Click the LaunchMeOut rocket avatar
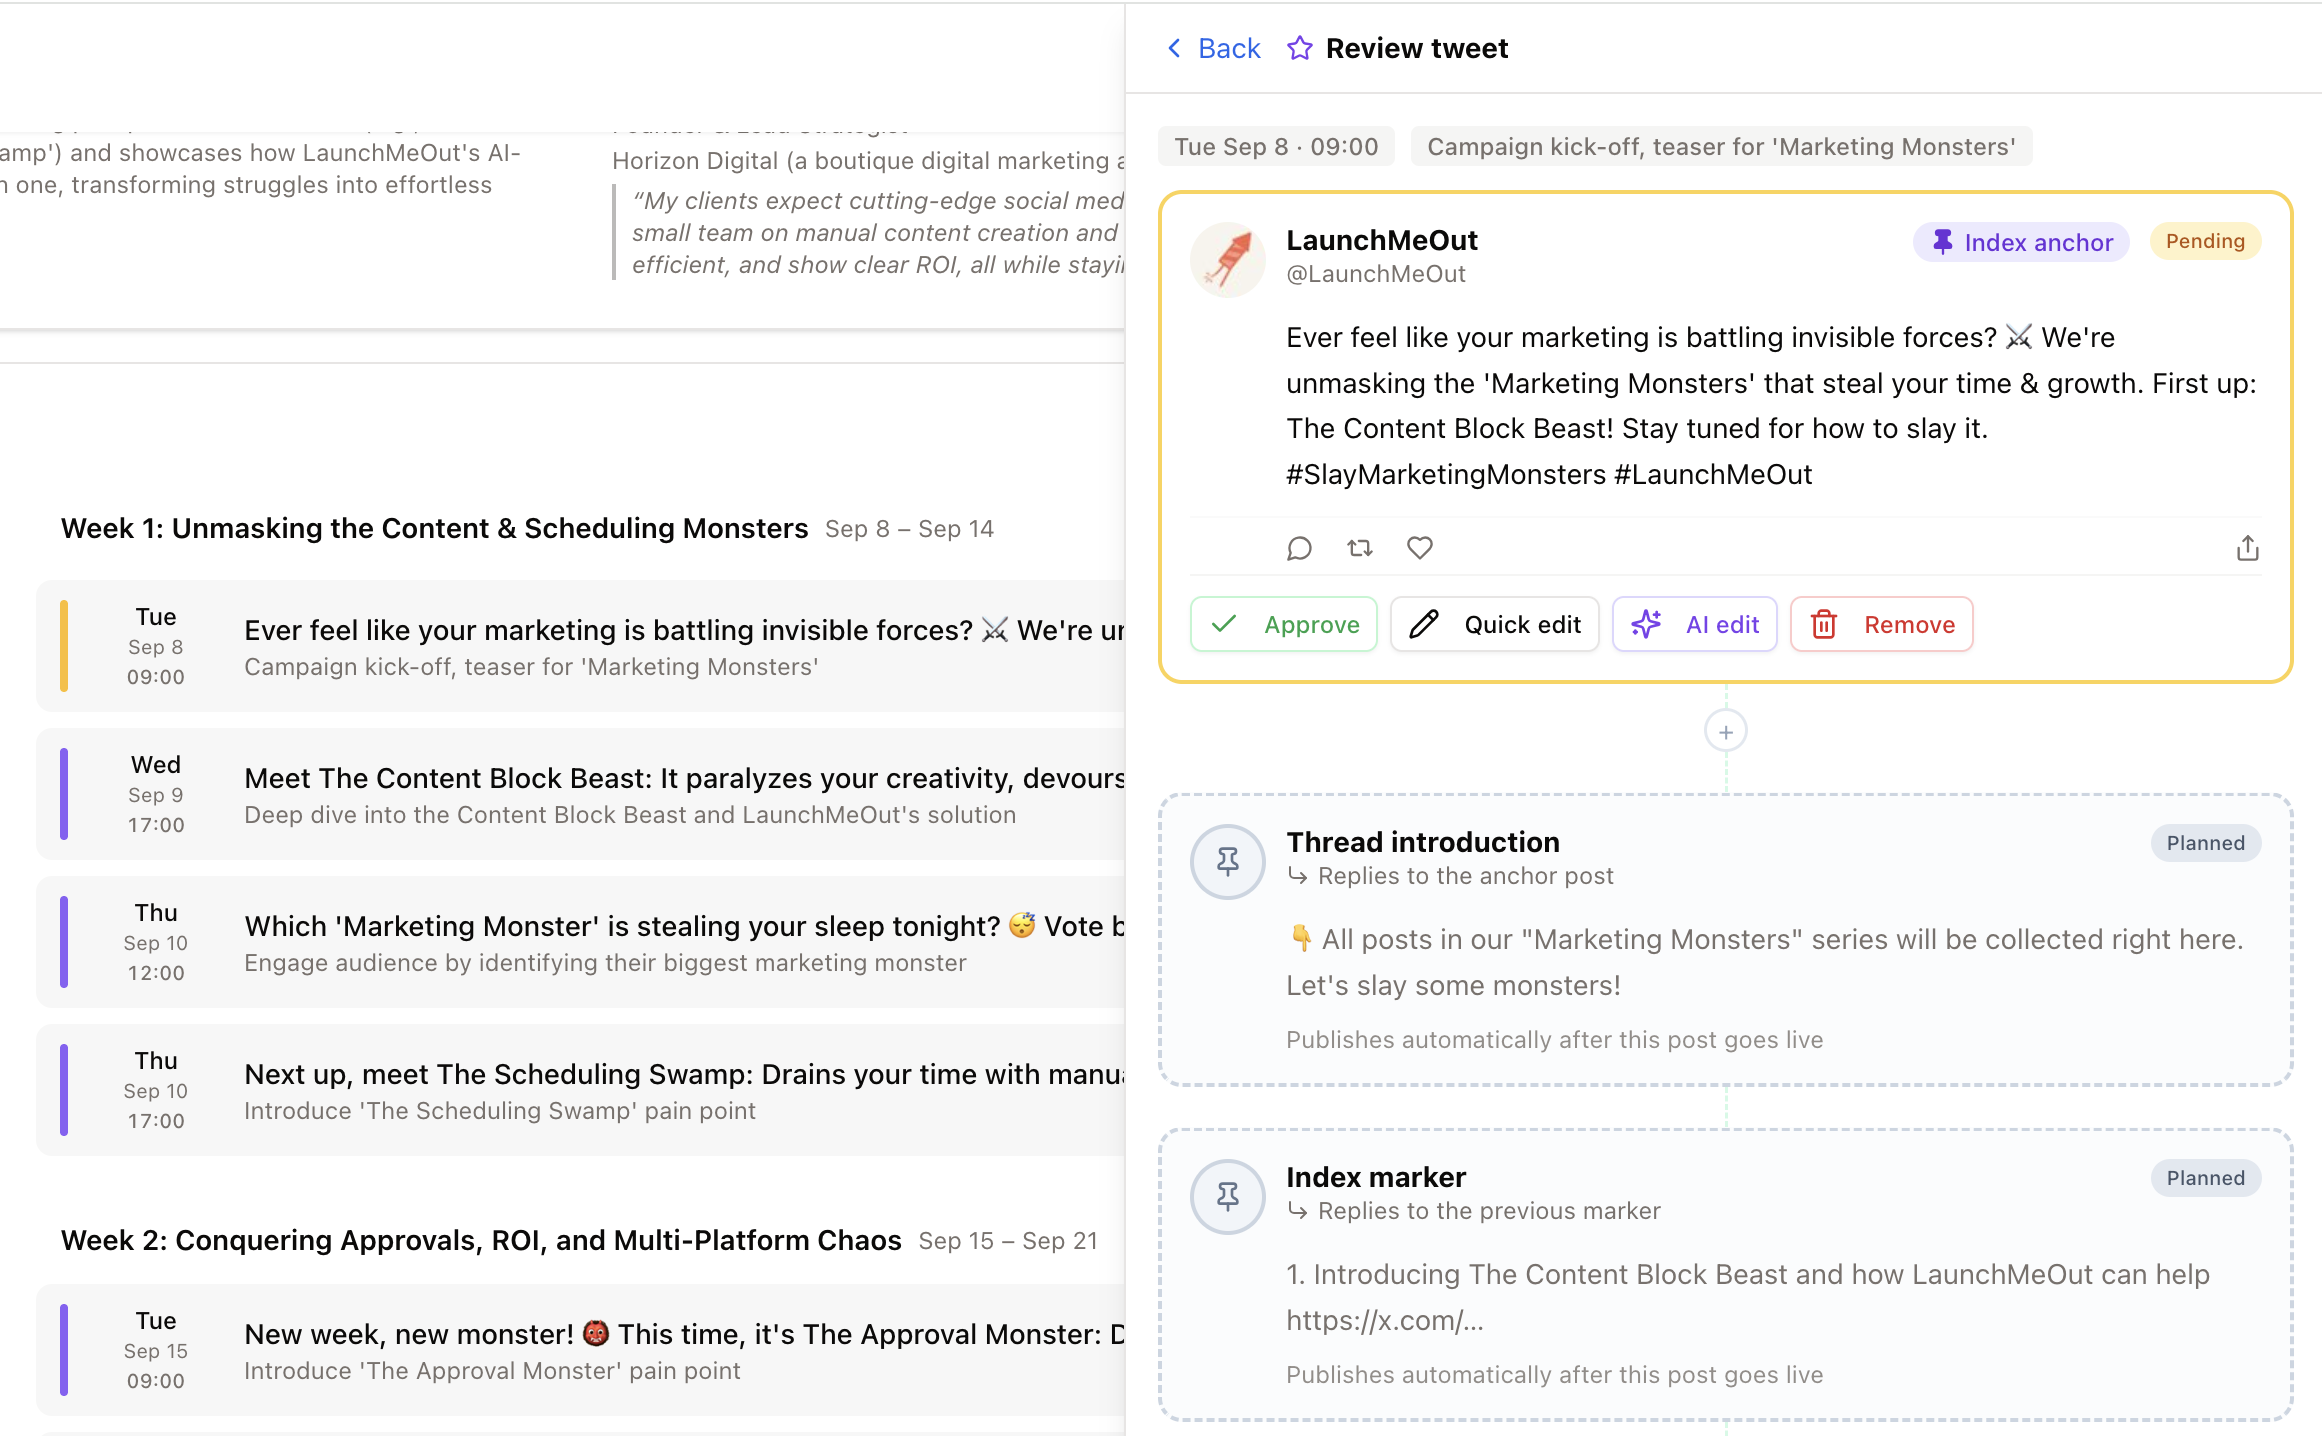This screenshot has width=2322, height=1436. (x=1228, y=260)
